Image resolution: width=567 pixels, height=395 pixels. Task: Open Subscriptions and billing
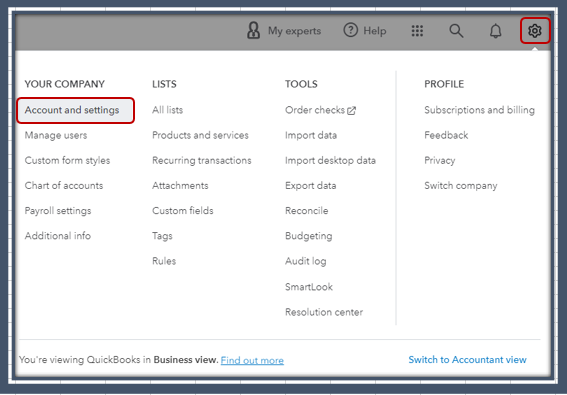(x=479, y=110)
